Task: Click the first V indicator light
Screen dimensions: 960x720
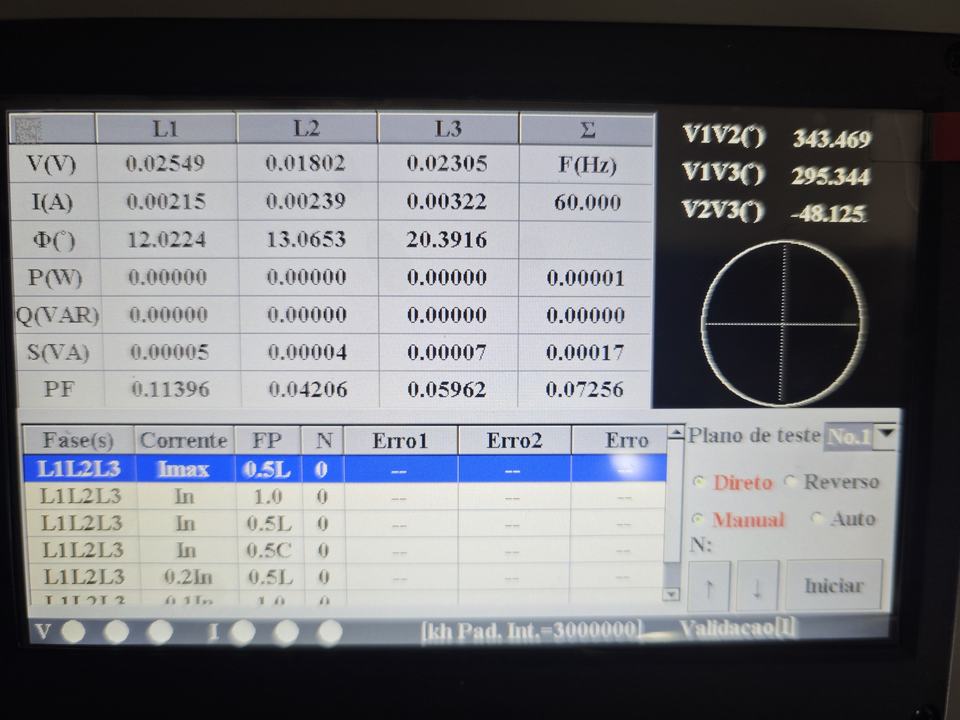Action: [x=73, y=631]
